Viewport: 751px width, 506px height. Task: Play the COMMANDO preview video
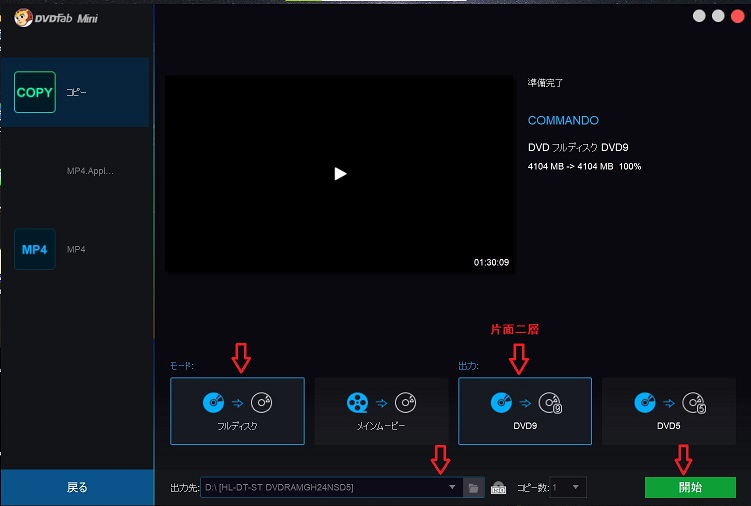(x=340, y=173)
